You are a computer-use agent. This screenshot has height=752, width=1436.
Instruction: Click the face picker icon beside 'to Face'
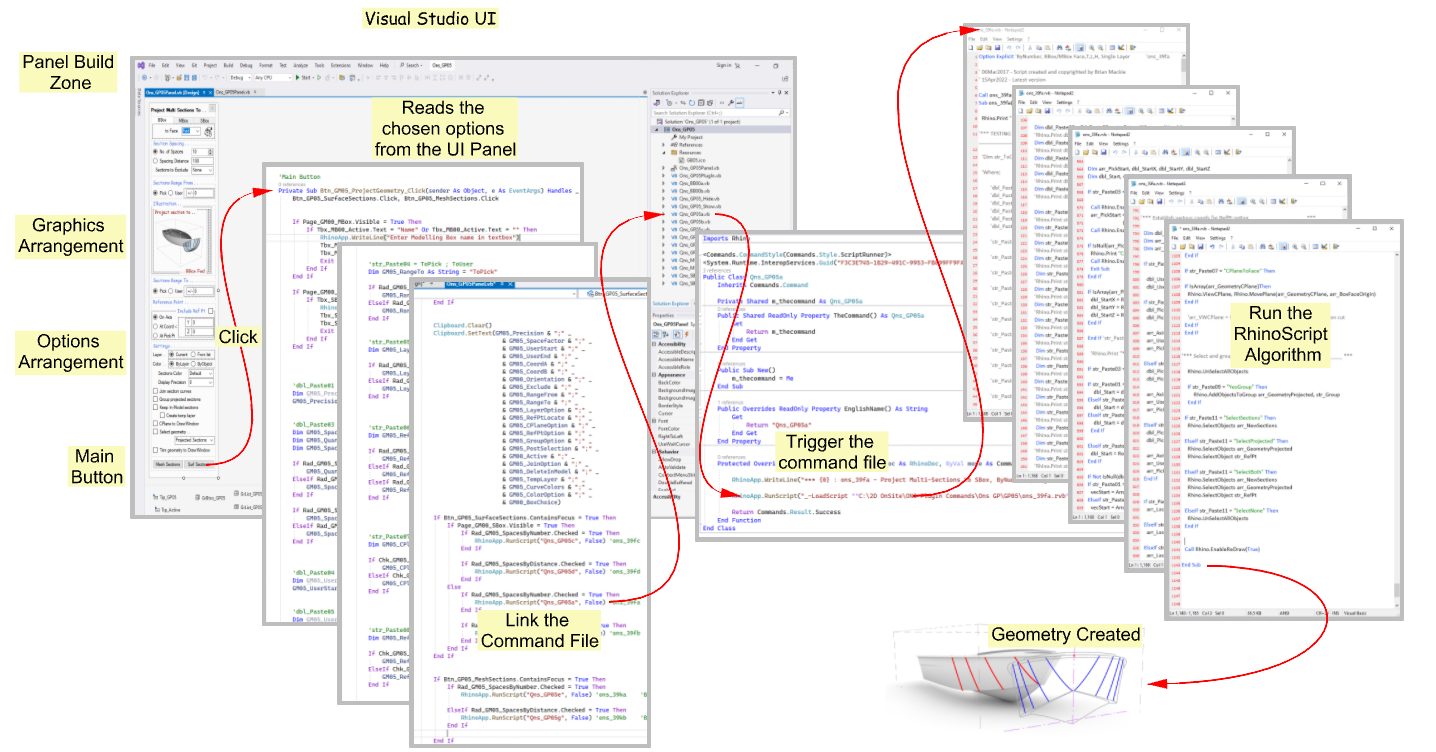coord(208,131)
